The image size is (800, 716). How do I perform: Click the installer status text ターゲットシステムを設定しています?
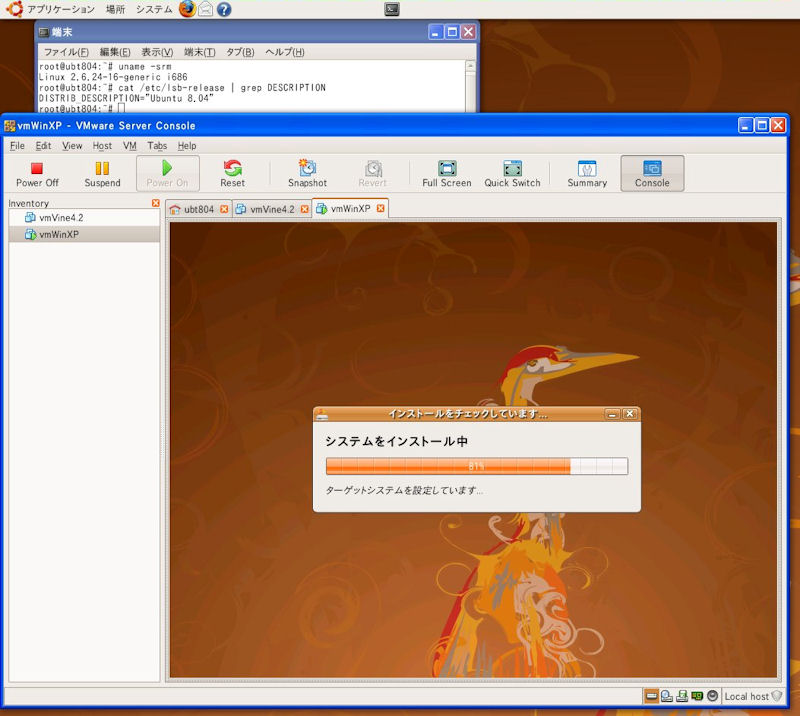[x=404, y=490]
